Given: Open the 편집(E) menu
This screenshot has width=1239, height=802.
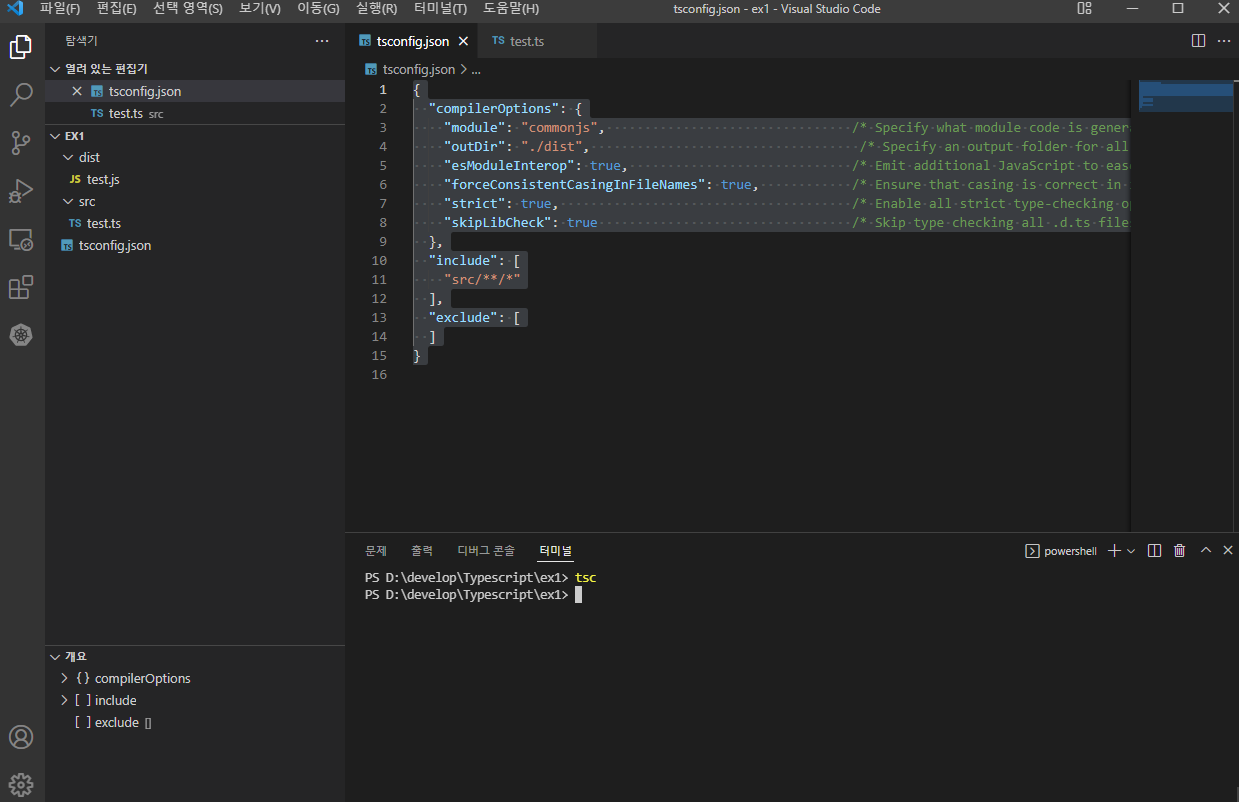Looking at the screenshot, I should (117, 9).
